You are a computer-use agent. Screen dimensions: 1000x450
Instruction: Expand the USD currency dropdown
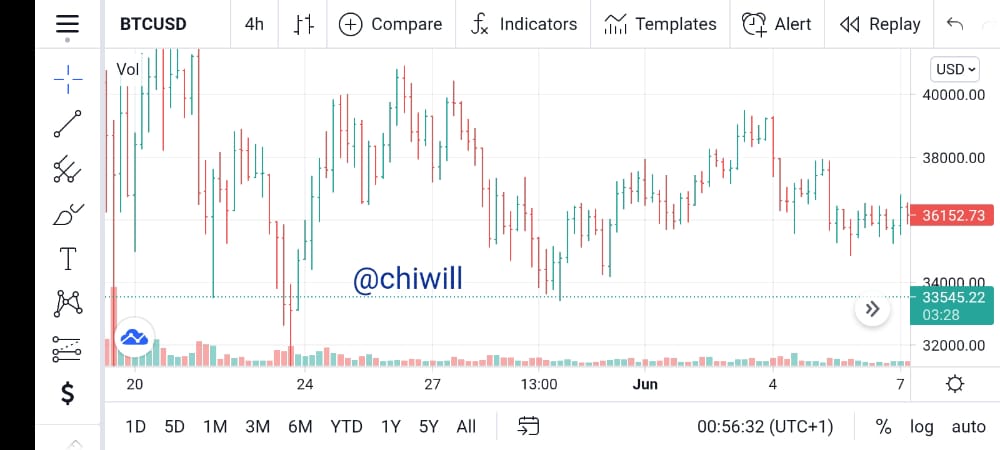pyautogui.click(x=955, y=69)
